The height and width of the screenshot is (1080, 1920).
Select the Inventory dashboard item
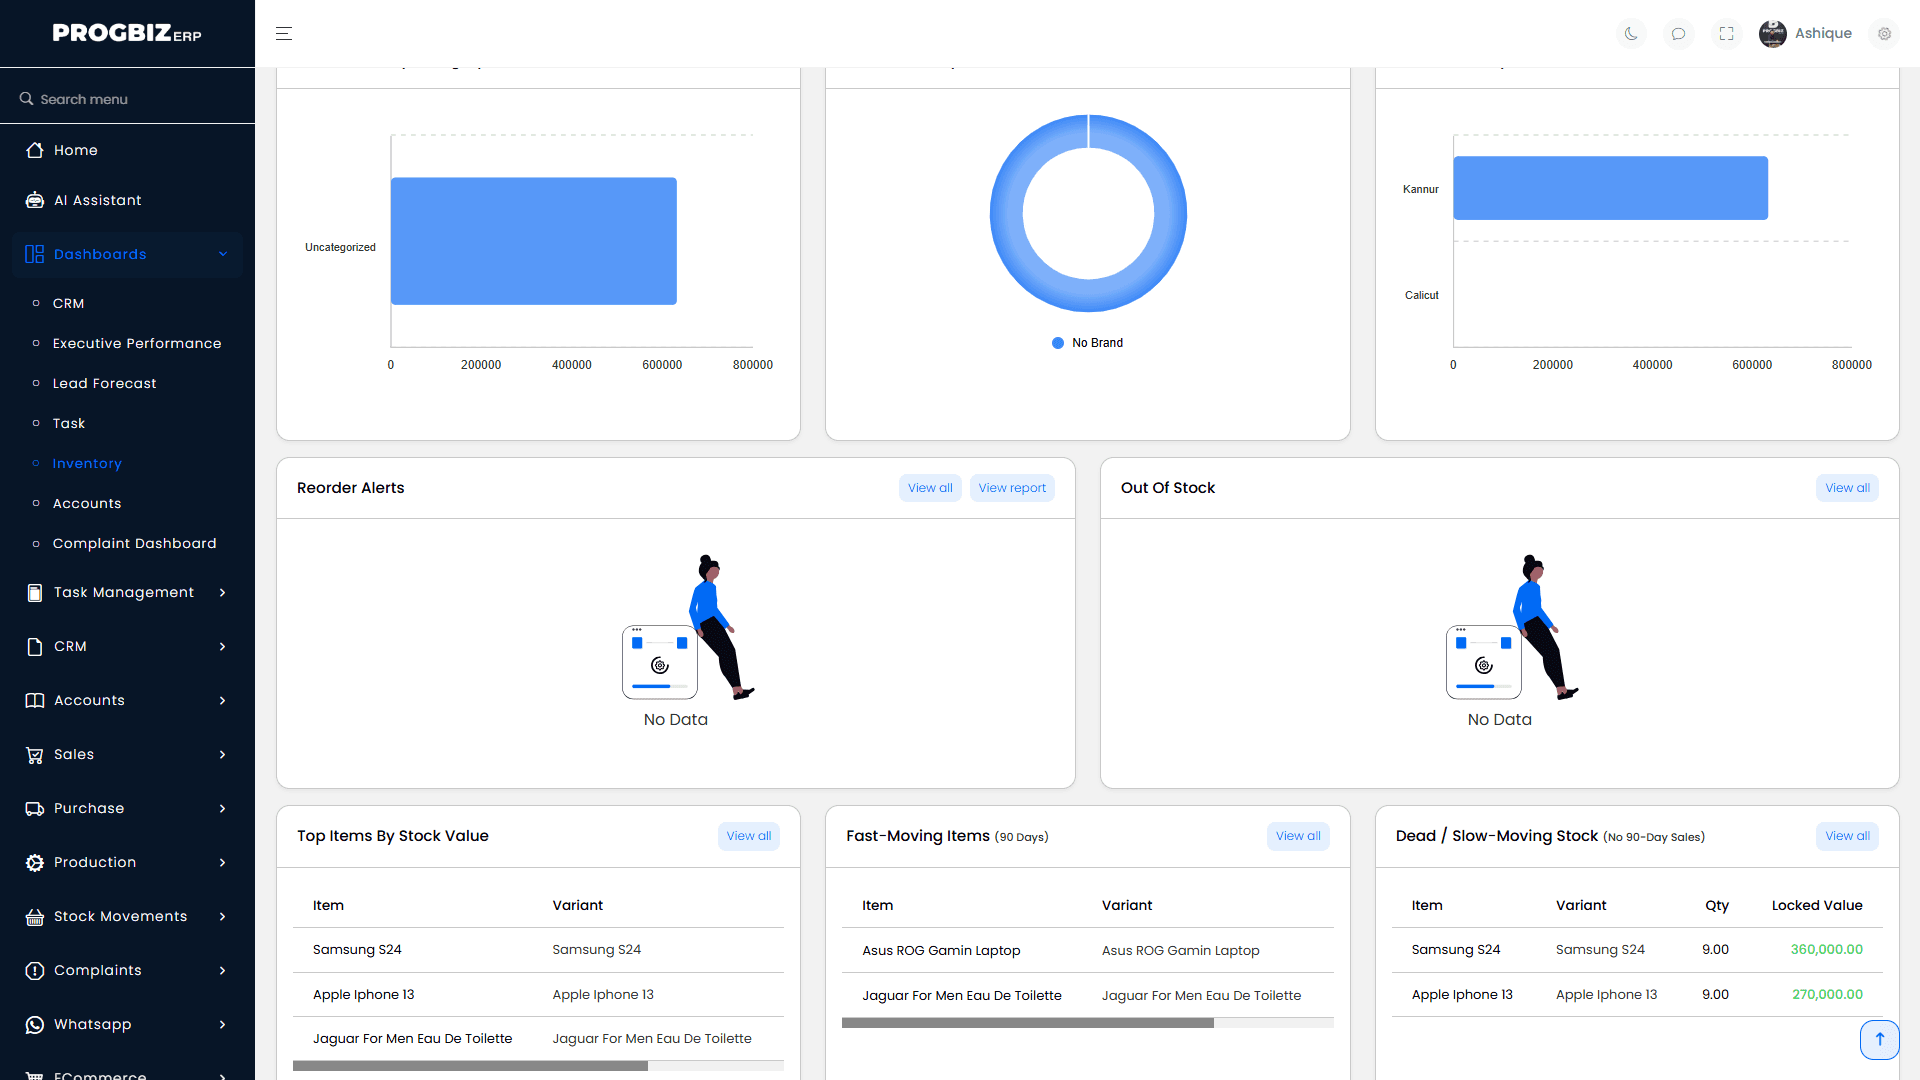[87, 463]
